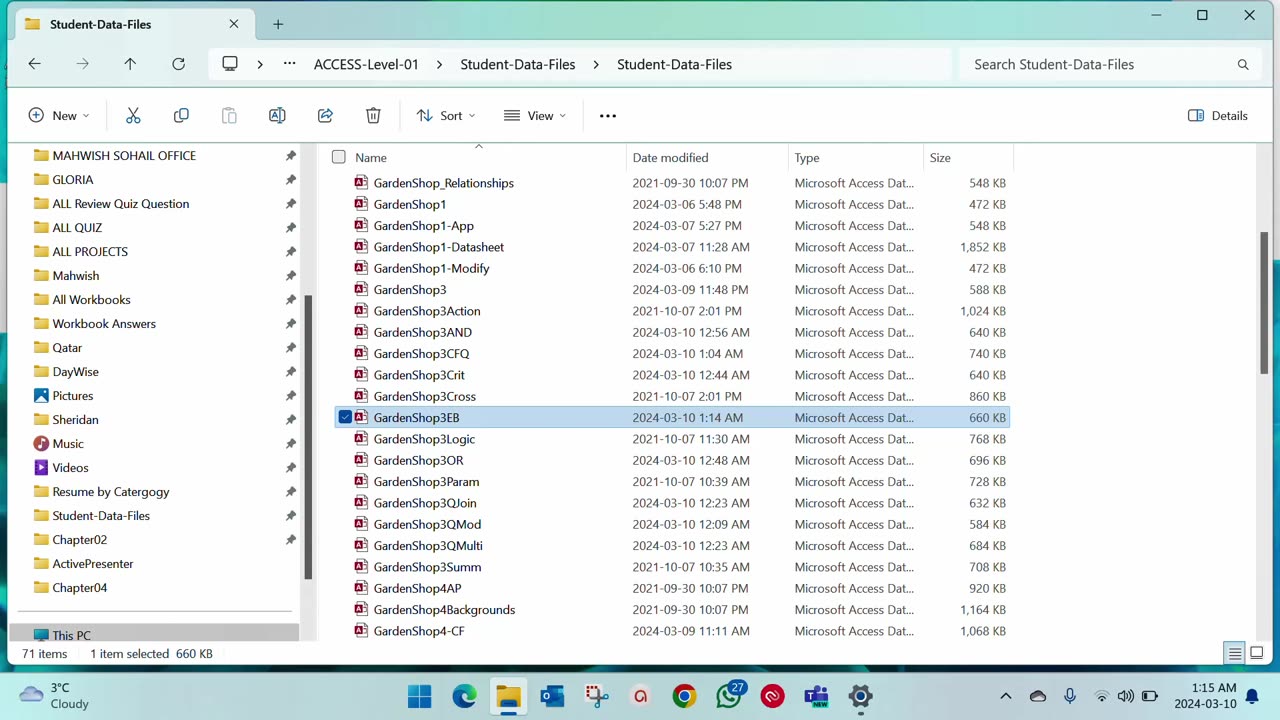
Task: Close the Student-Data-Files tab
Action: point(234,24)
